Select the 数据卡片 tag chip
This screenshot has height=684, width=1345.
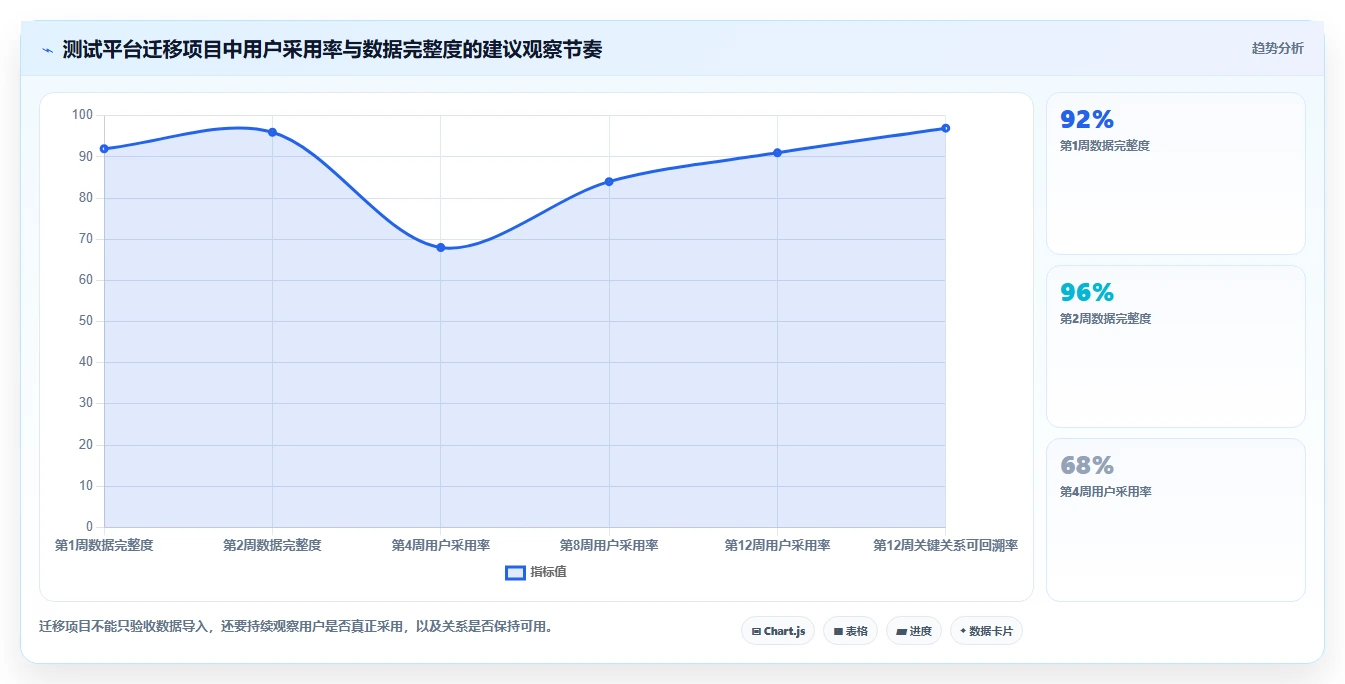click(x=986, y=631)
